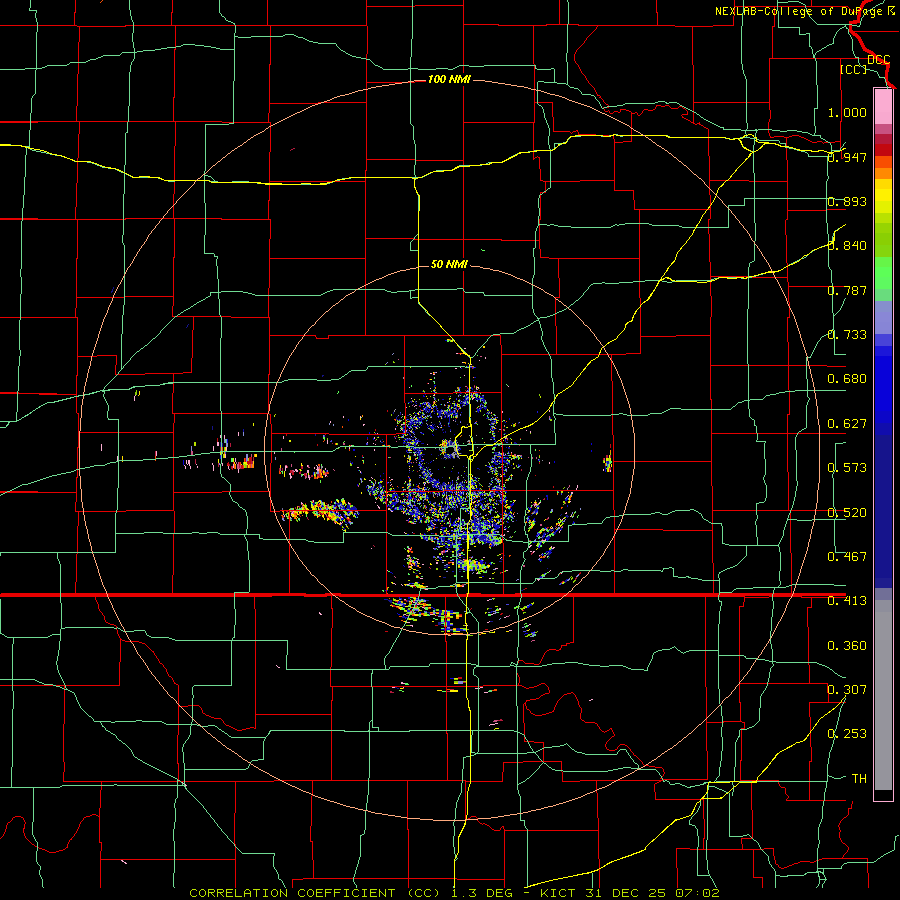The width and height of the screenshot is (900, 900).
Task: Click the [CC] legend unit label
Action: click(853, 69)
